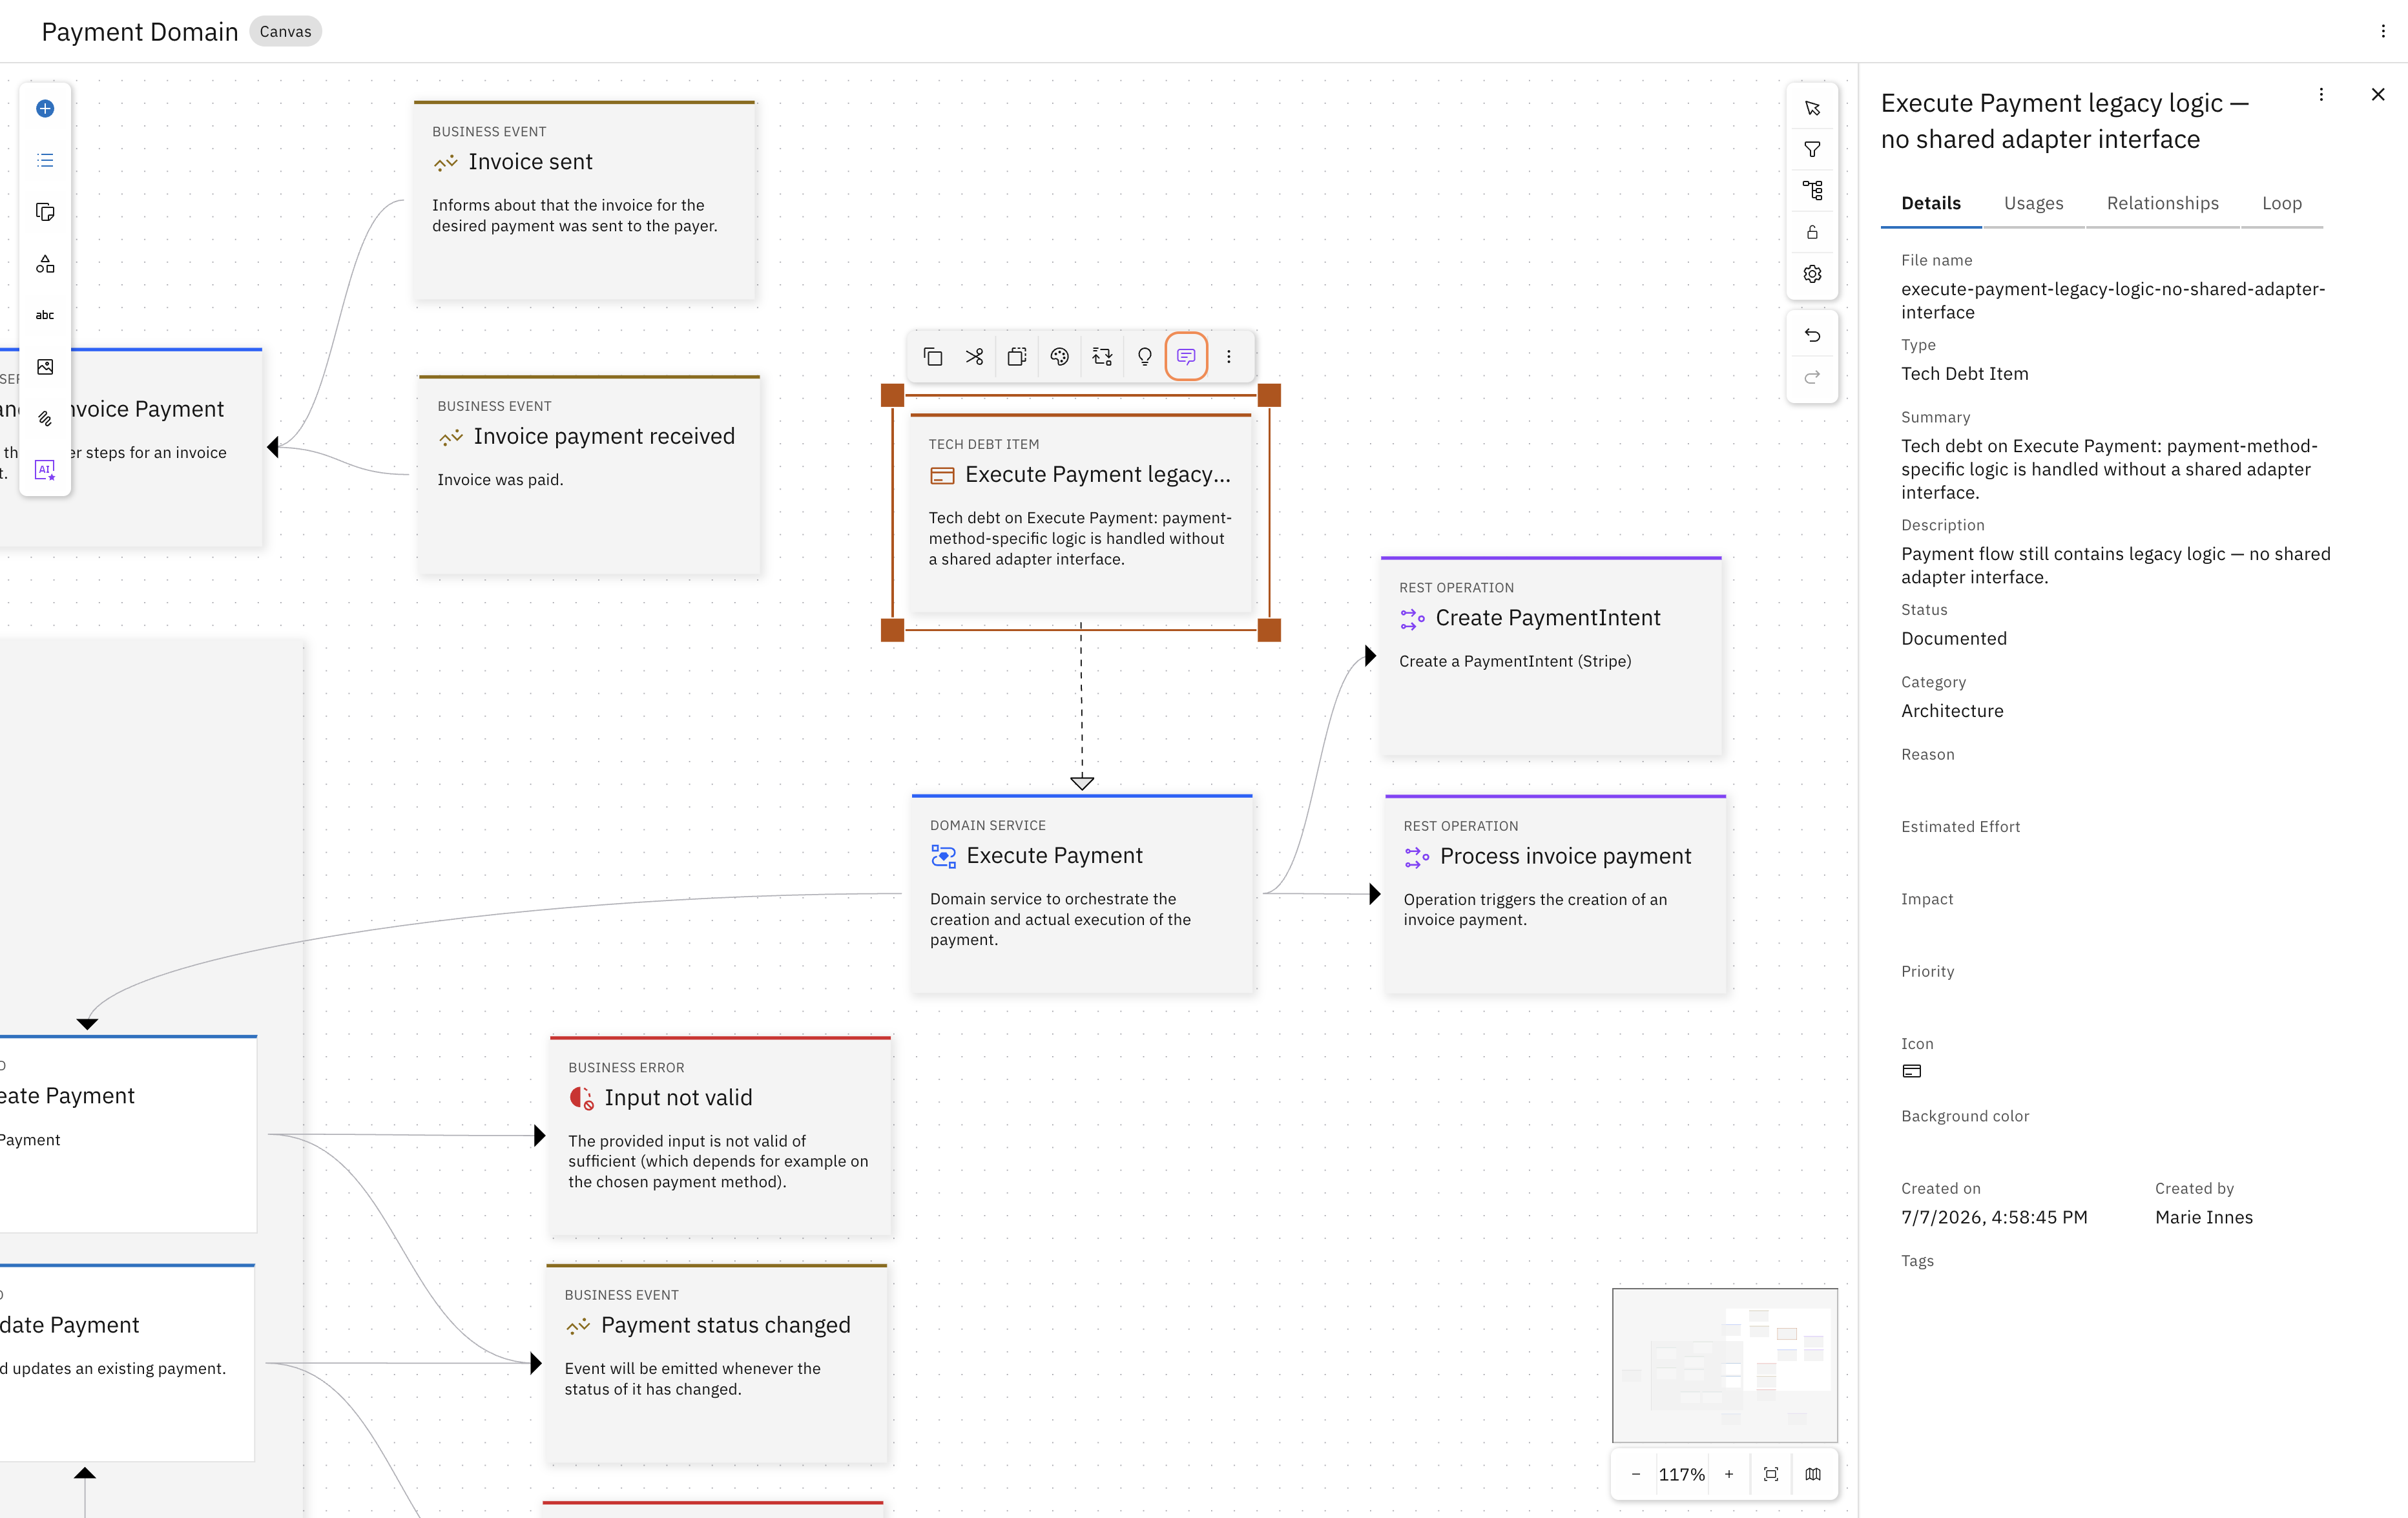Click the blue plus add button
The height and width of the screenshot is (1518, 2408).
click(x=45, y=108)
